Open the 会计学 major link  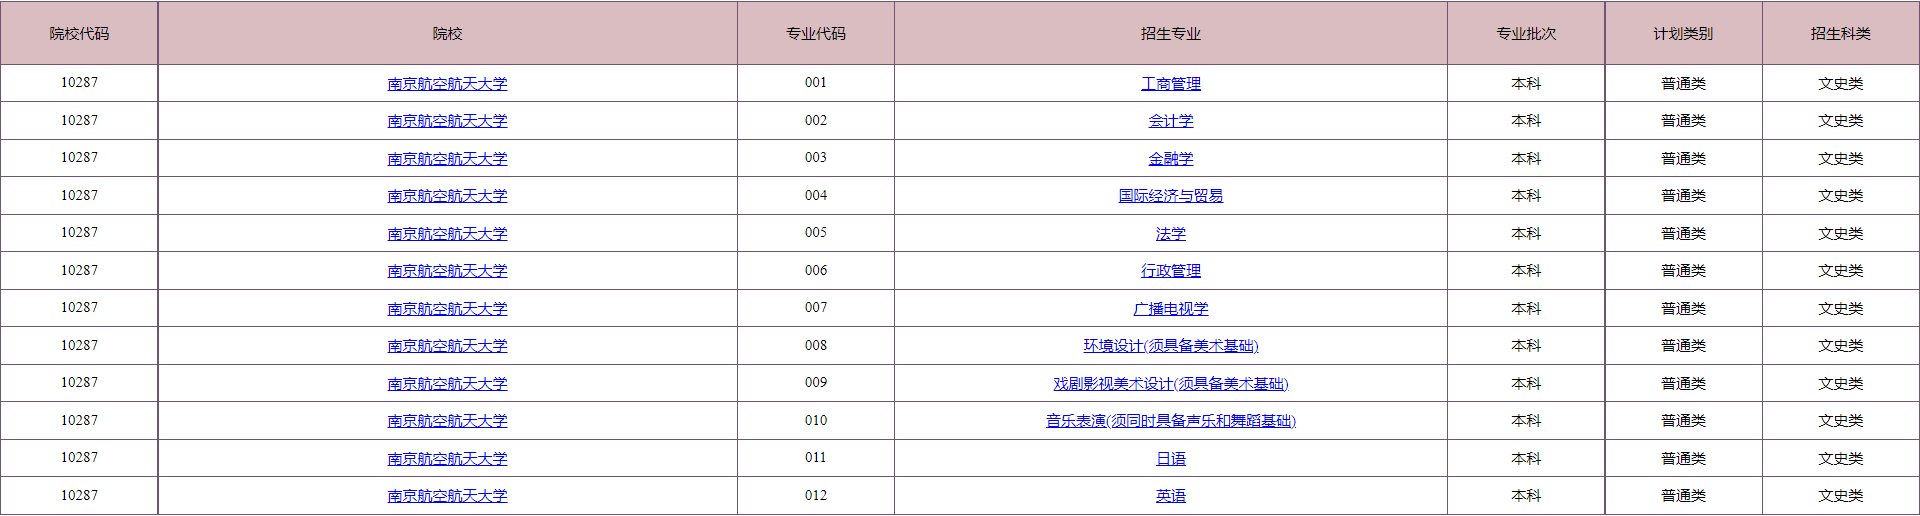[x=1171, y=121]
